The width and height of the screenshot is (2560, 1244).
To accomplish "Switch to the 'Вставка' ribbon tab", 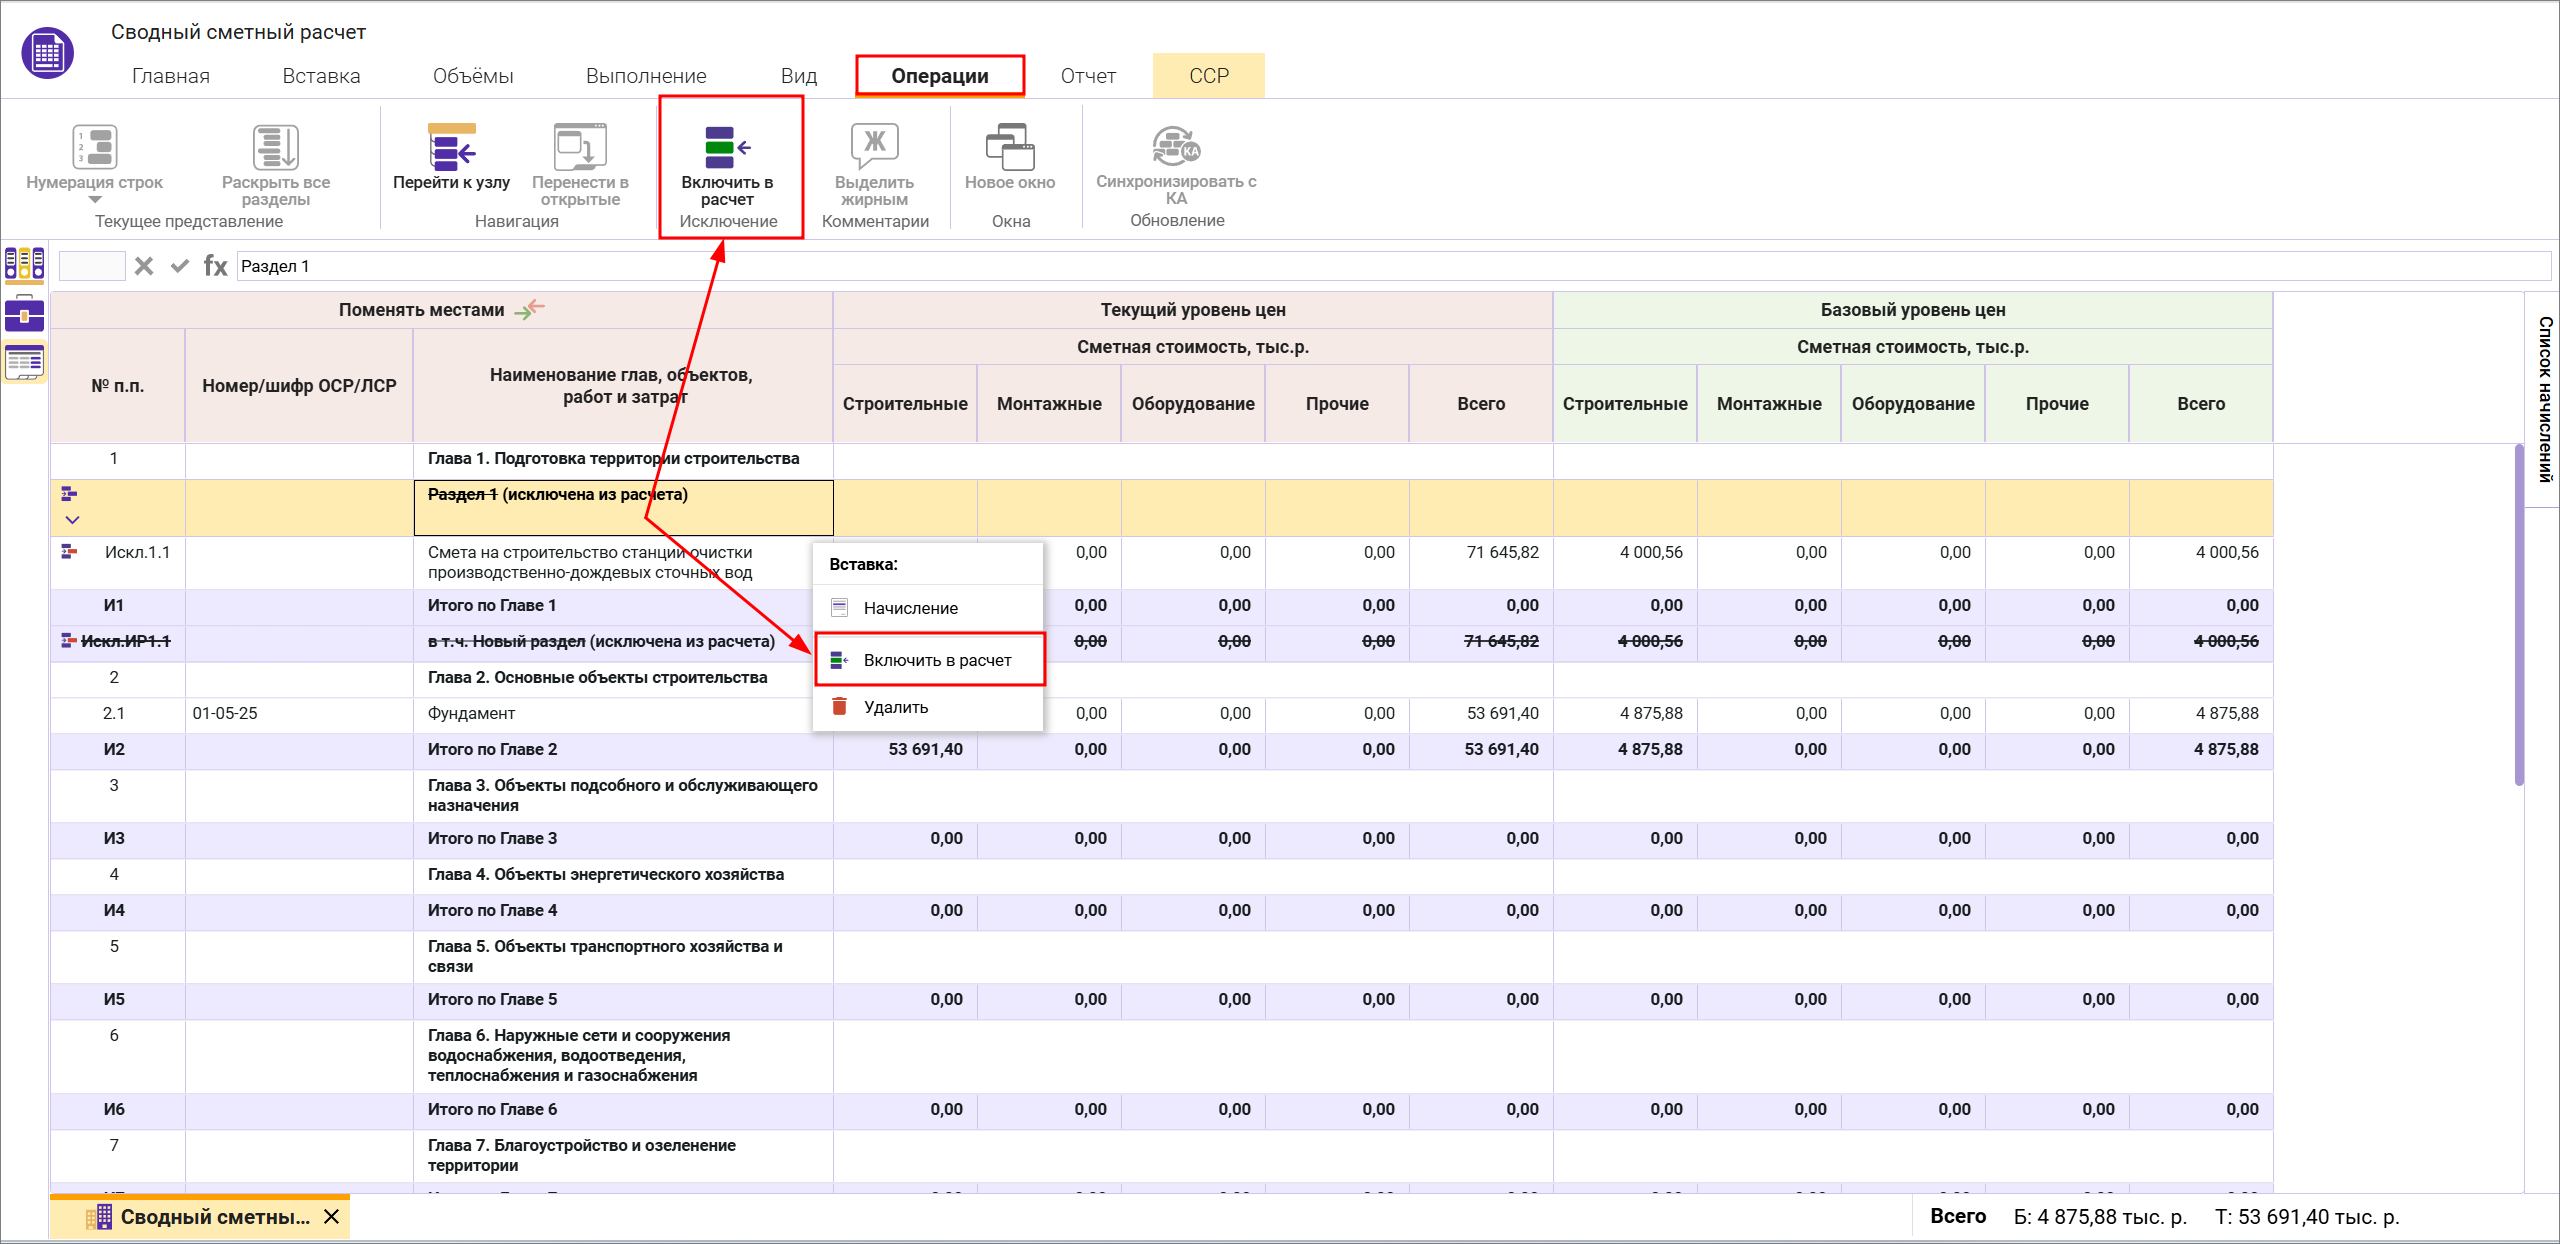I will (321, 76).
